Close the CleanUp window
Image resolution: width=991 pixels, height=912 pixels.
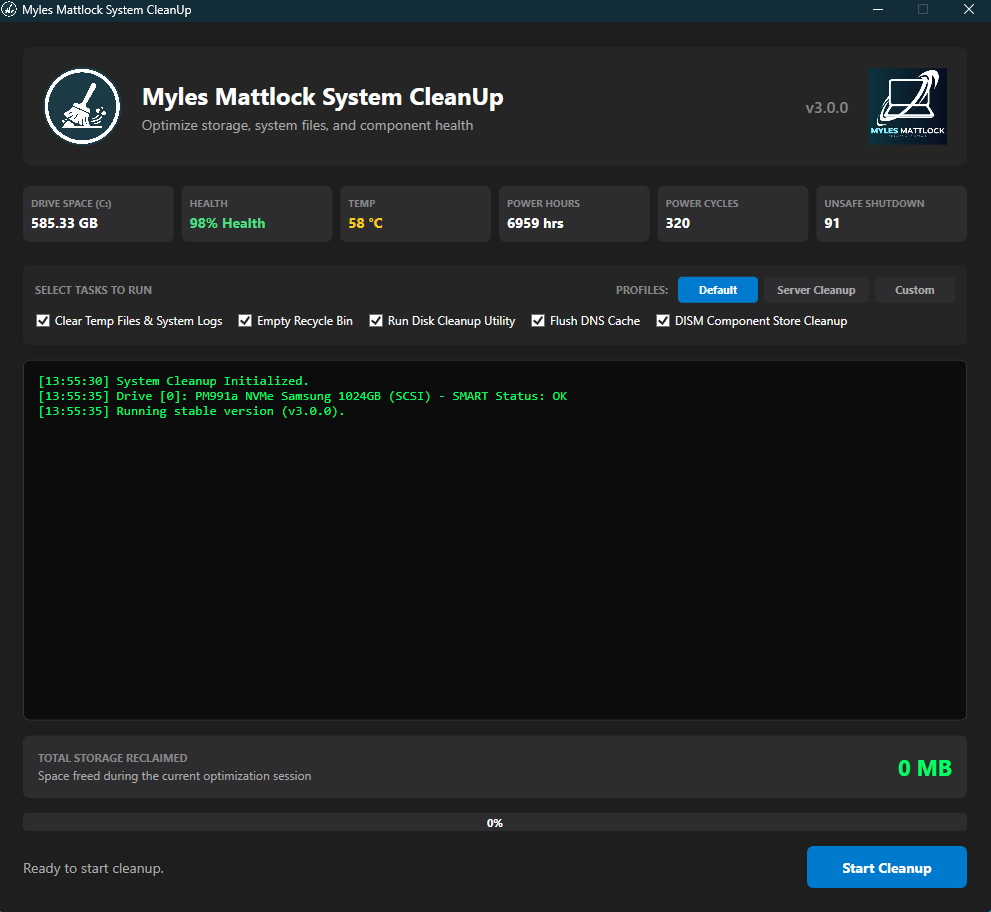968,9
